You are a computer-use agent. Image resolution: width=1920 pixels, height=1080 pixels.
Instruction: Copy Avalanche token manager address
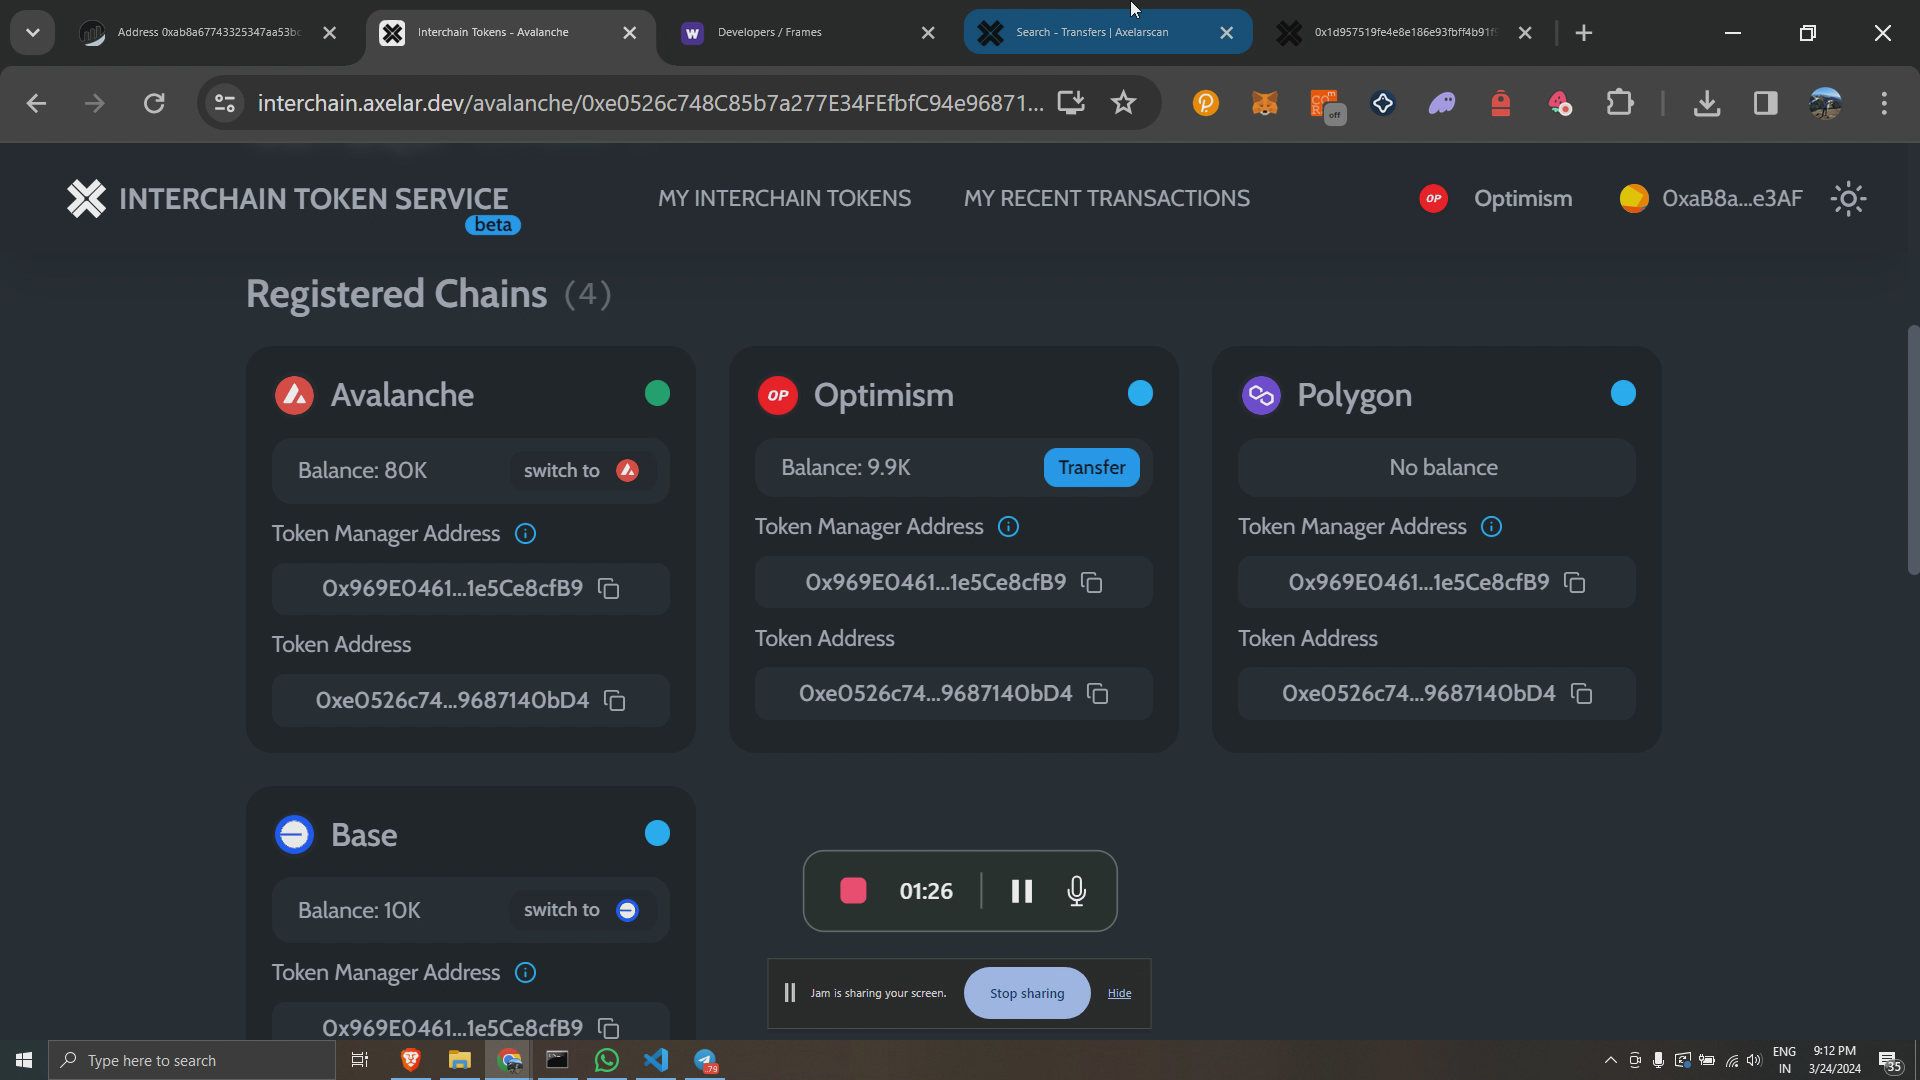pyautogui.click(x=609, y=589)
